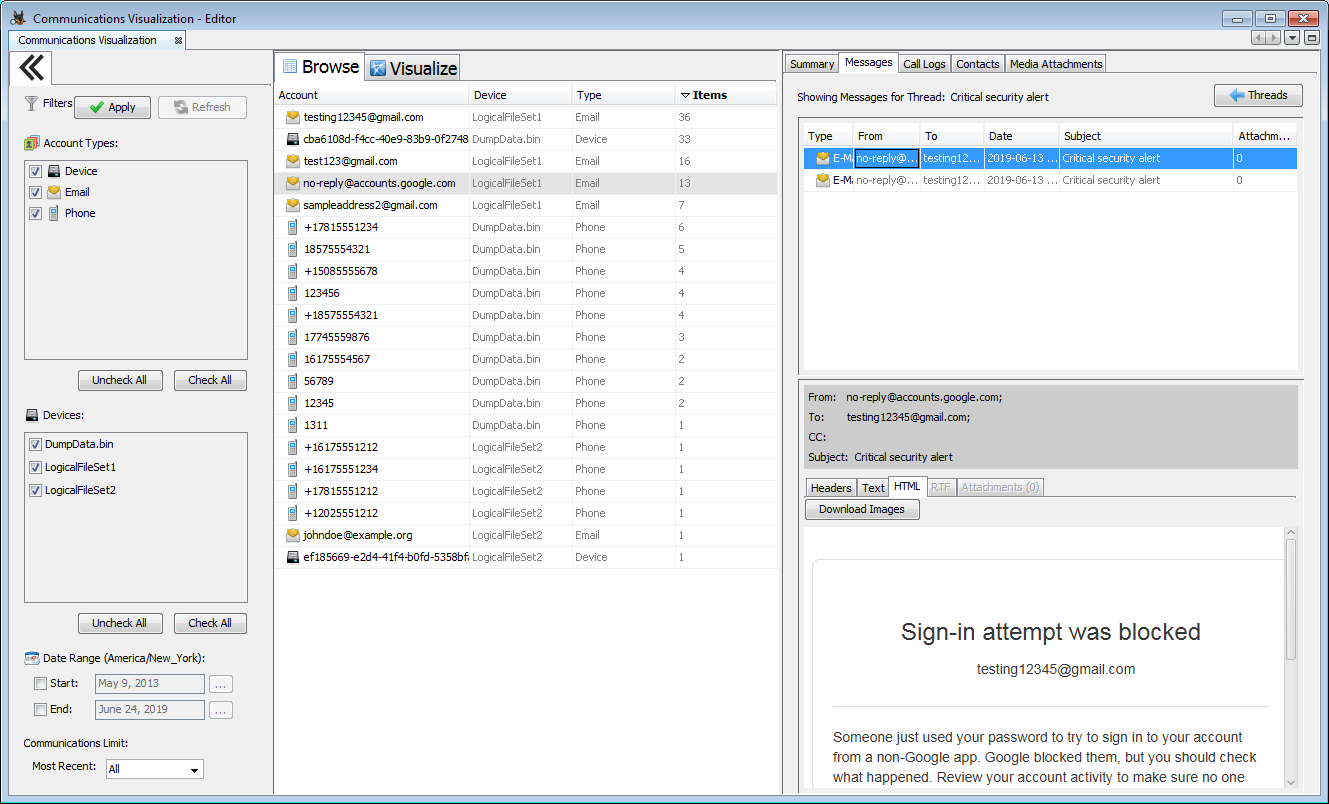Click phone icon next to +17815551234
Image resolution: width=1329 pixels, height=804 pixels.
[x=292, y=227]
